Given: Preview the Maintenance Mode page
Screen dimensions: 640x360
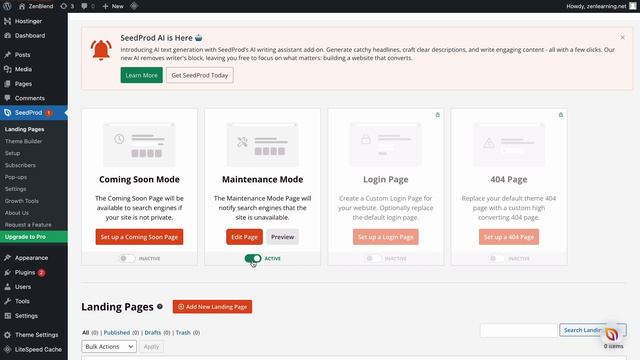Looking at the screenshot, I should pyautogui.click(x=282, y=237).
